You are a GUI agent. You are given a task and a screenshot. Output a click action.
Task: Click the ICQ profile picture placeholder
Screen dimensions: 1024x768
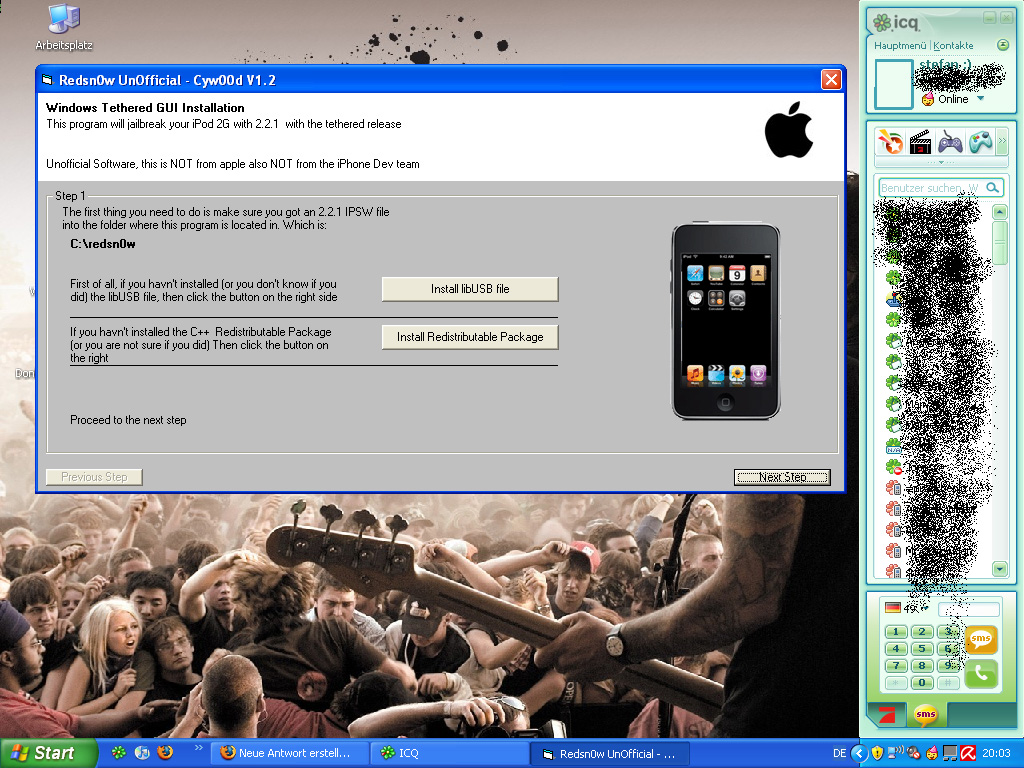893,84
